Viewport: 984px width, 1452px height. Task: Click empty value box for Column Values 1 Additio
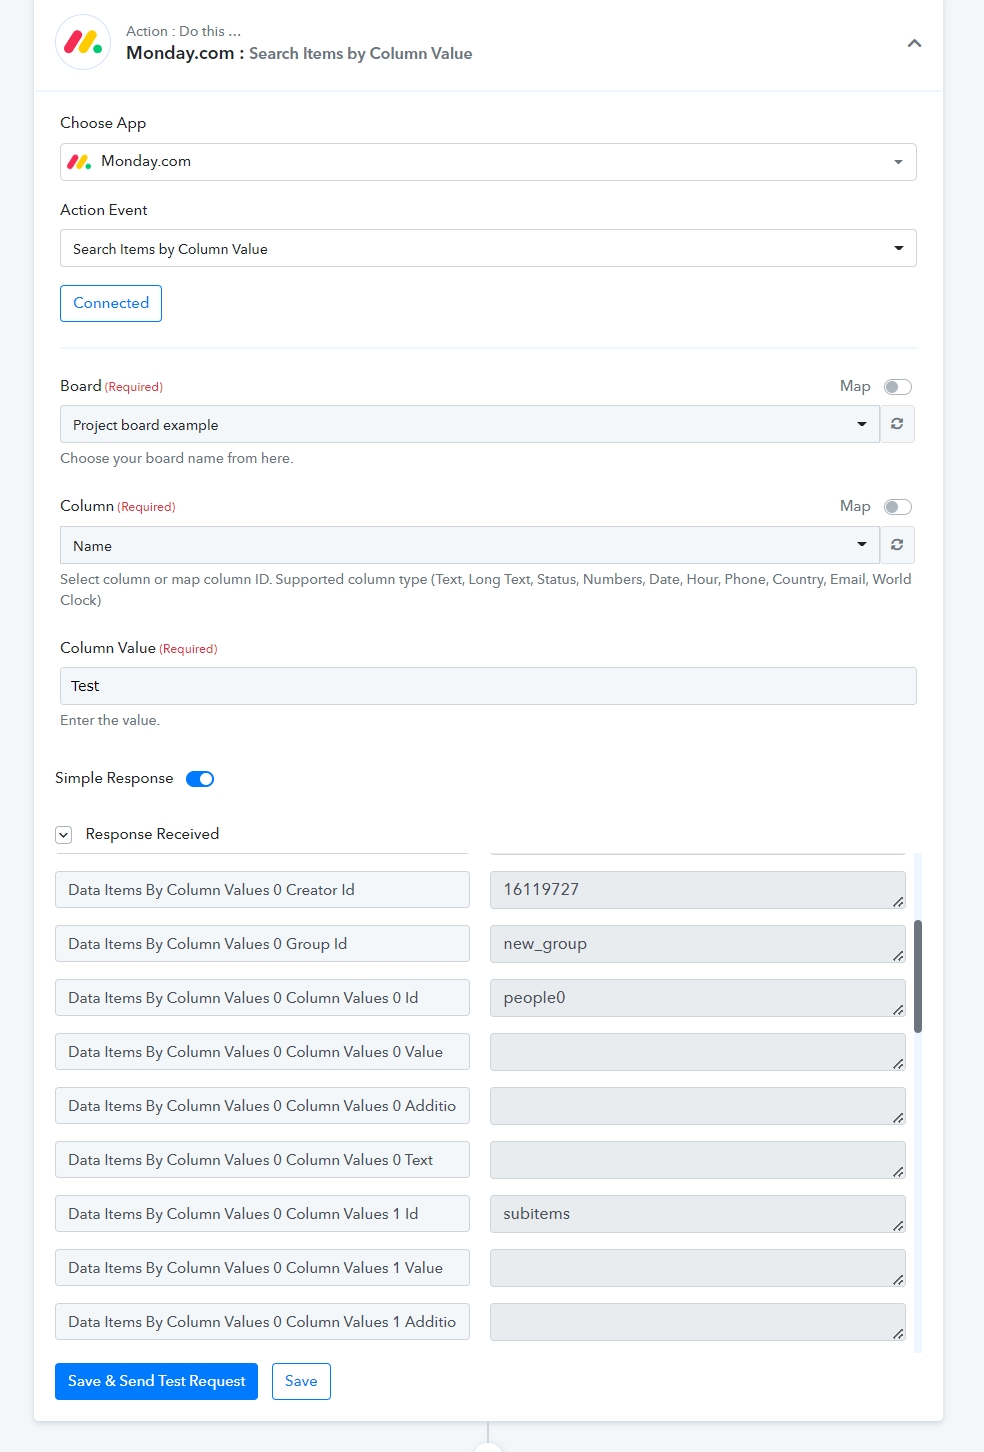[x=698, y=1322]
